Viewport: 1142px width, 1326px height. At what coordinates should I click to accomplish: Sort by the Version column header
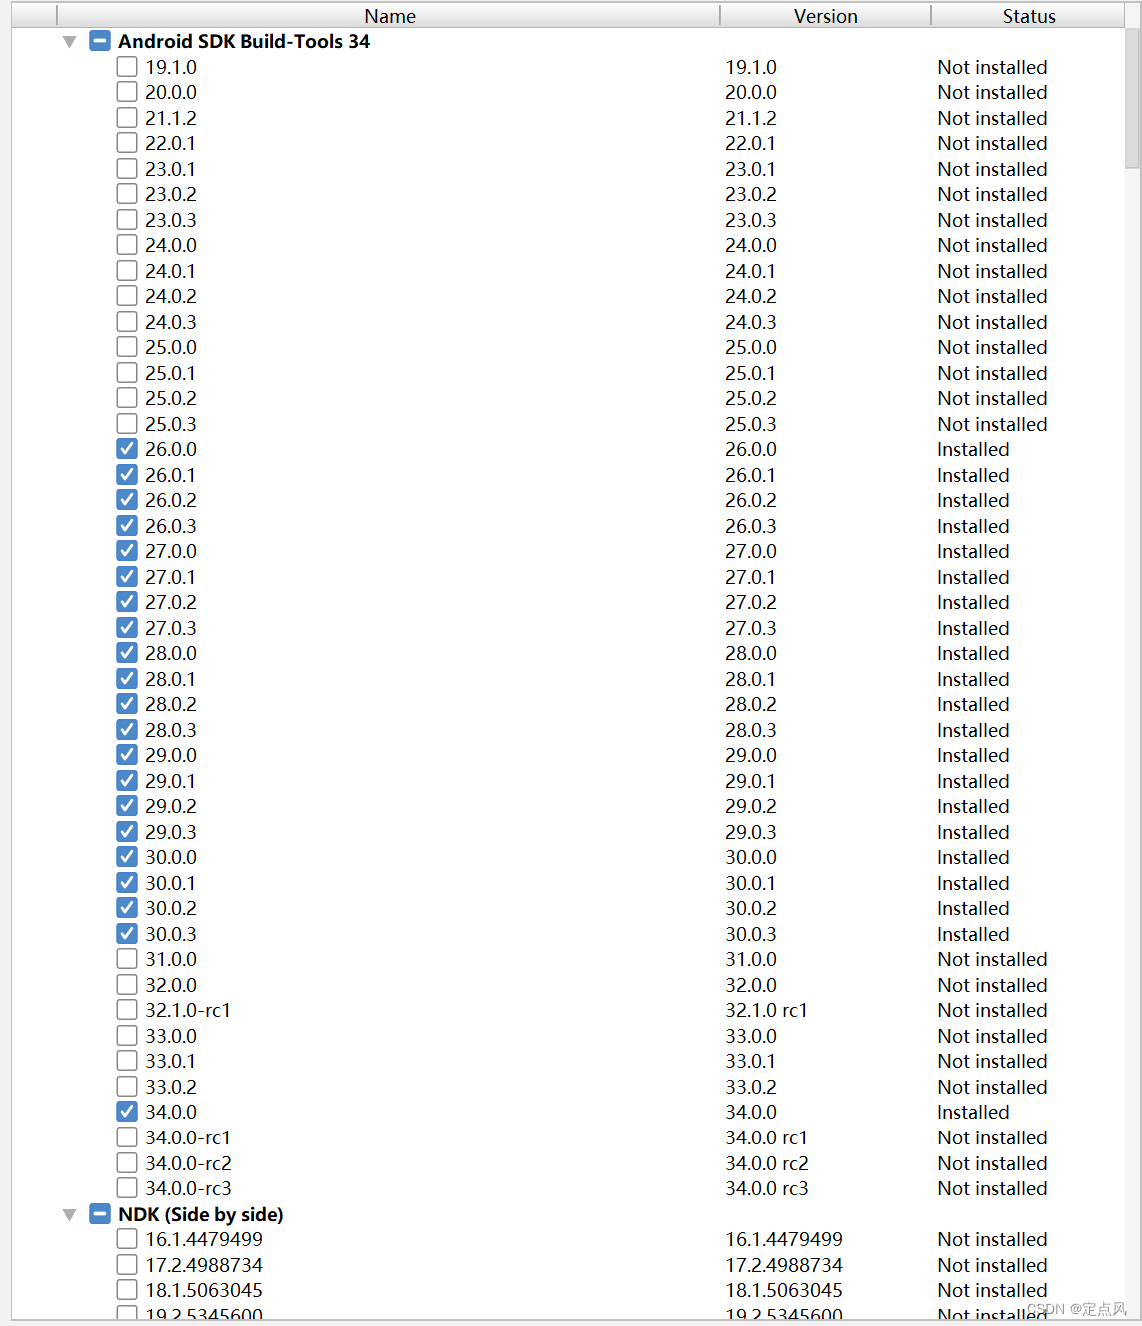coord(826,16)
